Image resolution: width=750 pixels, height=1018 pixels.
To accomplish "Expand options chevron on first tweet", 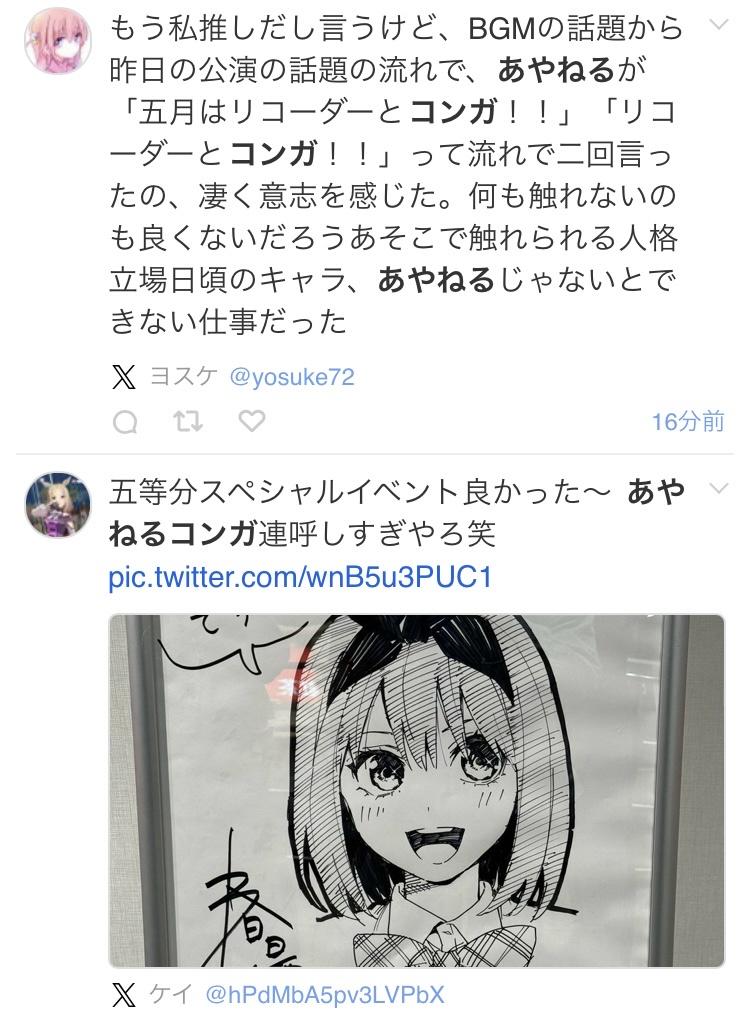I will [718, 25].
